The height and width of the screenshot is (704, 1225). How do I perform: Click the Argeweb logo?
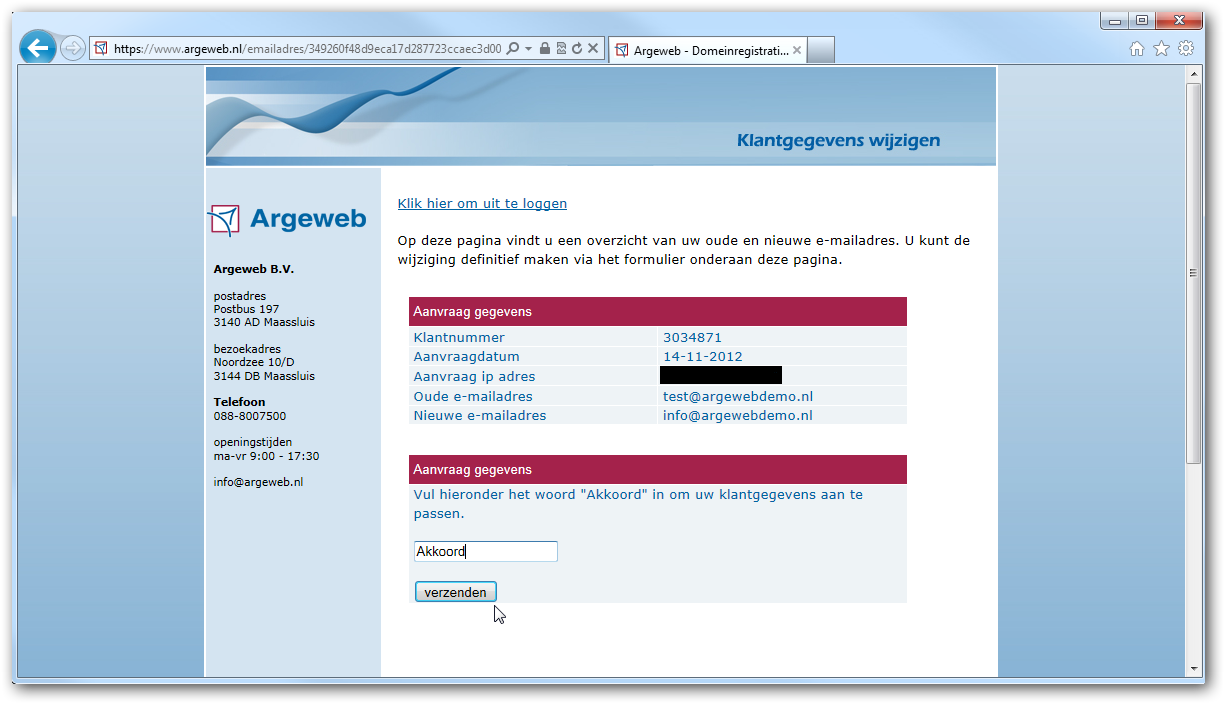(287, 219)
